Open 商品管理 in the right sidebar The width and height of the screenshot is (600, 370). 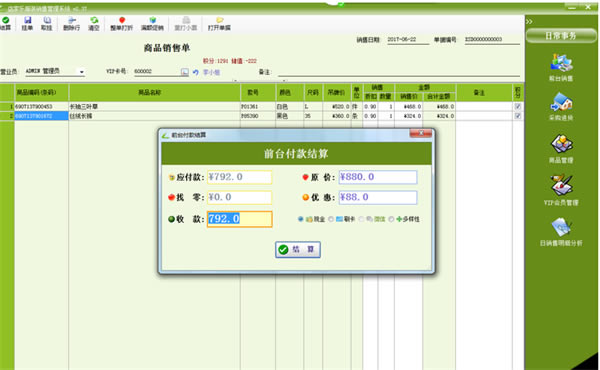coord(561,148)
